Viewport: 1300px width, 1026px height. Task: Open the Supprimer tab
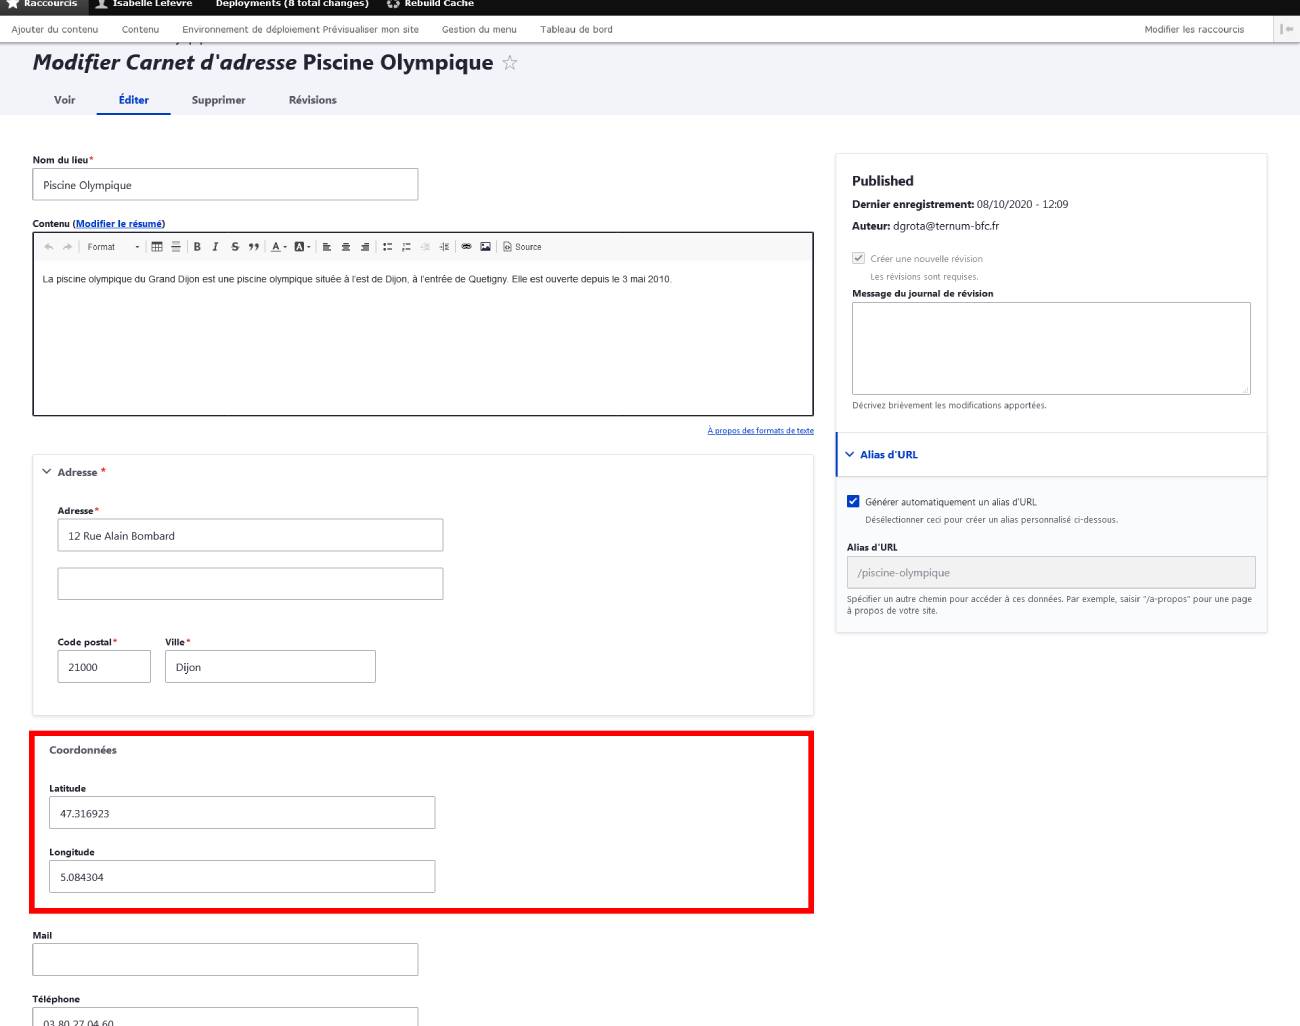tap(218, 100)
